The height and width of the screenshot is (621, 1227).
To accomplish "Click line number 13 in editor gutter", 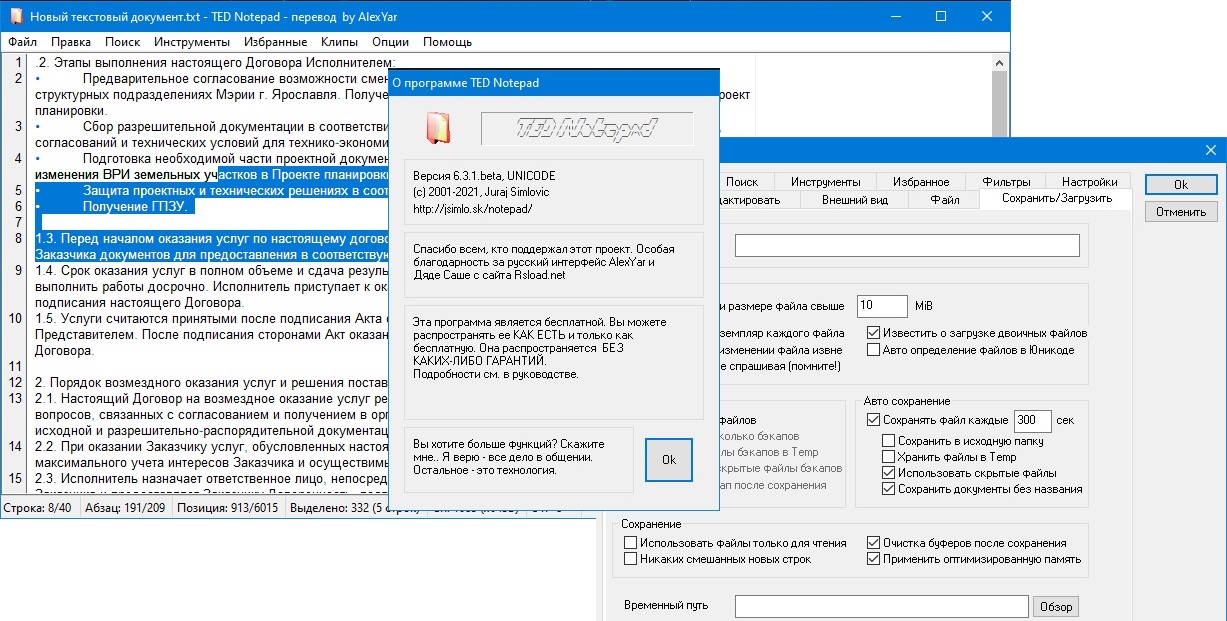I will point(16,397).
